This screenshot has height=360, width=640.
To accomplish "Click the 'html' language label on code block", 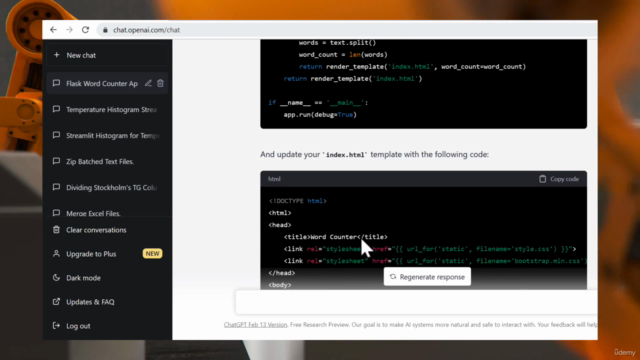I will pyautogui.click(x=274, y=179).
